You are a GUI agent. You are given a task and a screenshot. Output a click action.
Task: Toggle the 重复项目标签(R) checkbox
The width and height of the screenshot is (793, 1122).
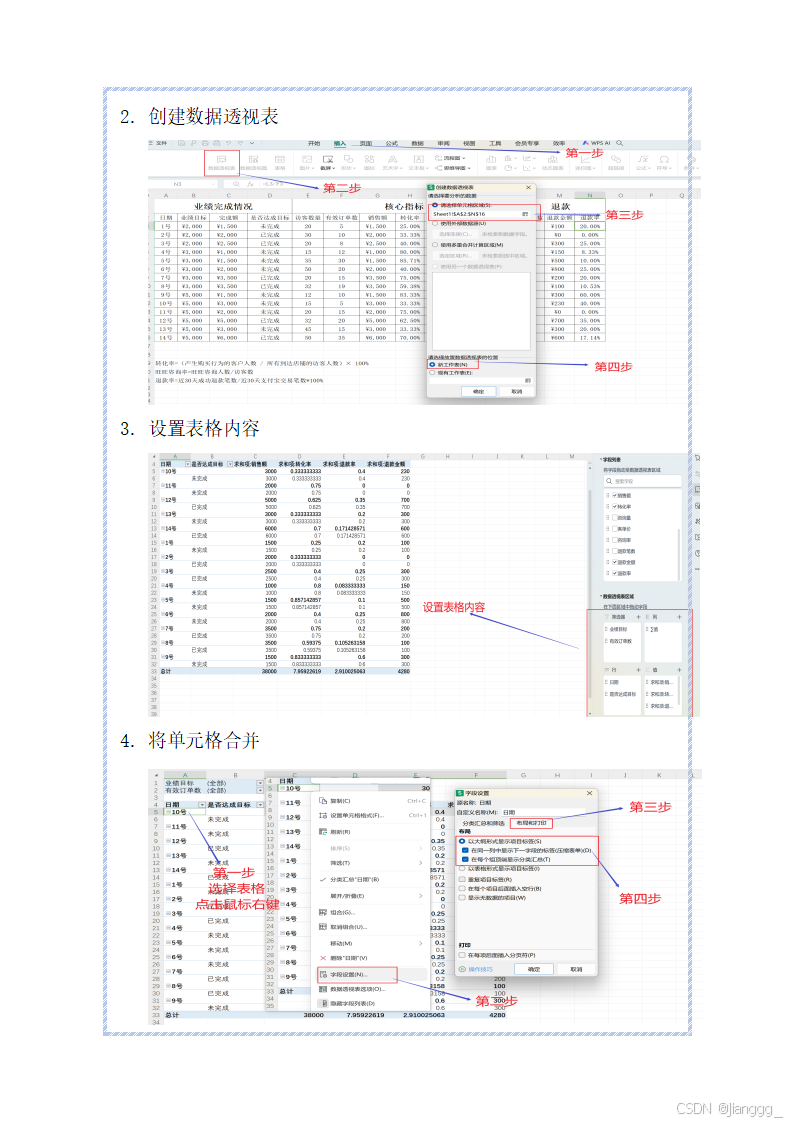click(x=462, y=879)
